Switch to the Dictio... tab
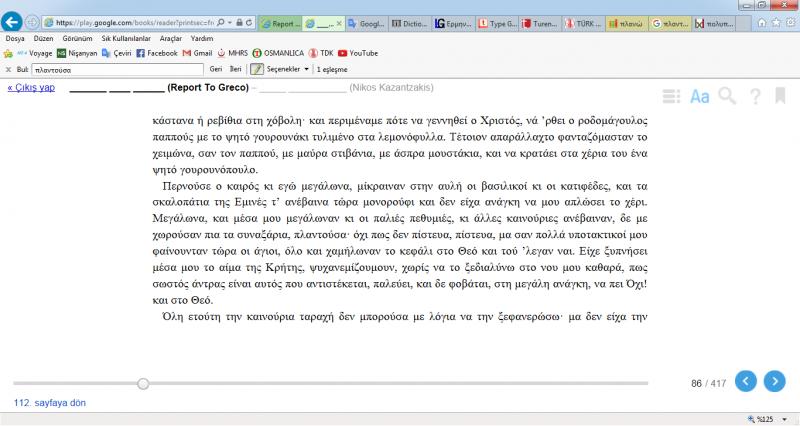The width and height of the screenshot is (800, 426). (409, 23)
